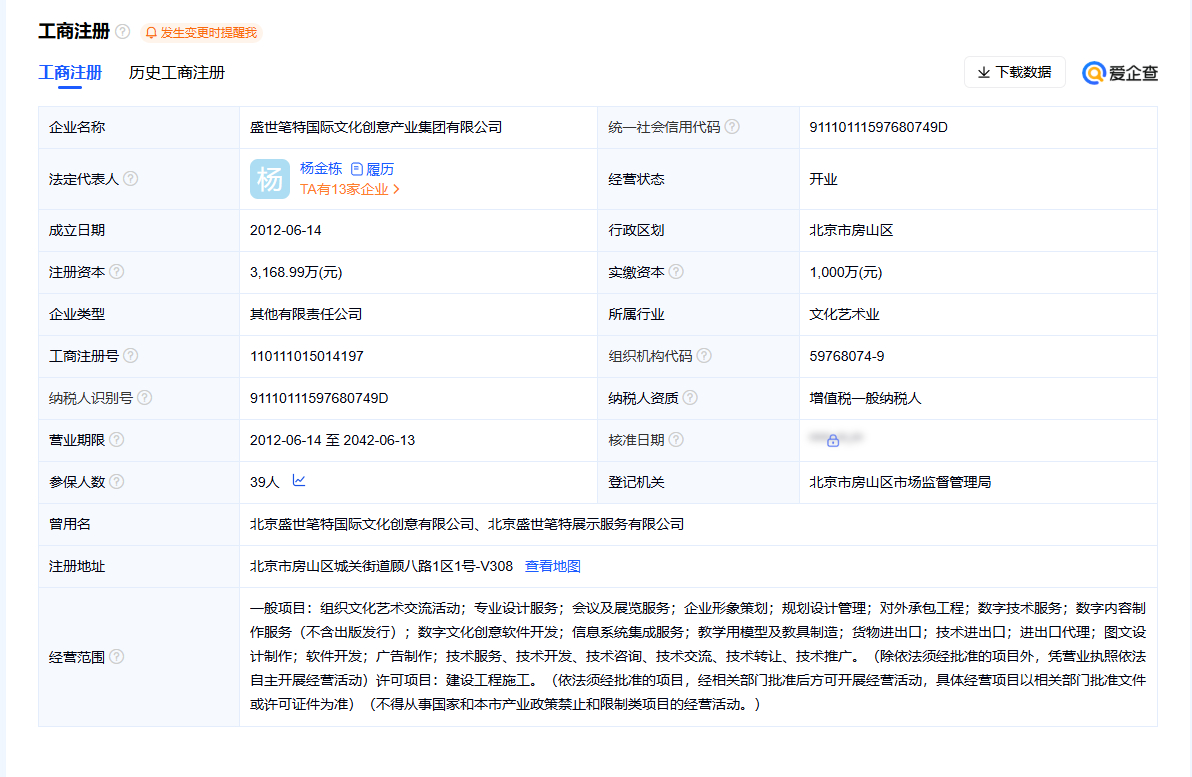The height and width of the screenshot is (777, 1192).
Task: Click help icon beside 纳税人识别号
Action: tap(144, 398)
